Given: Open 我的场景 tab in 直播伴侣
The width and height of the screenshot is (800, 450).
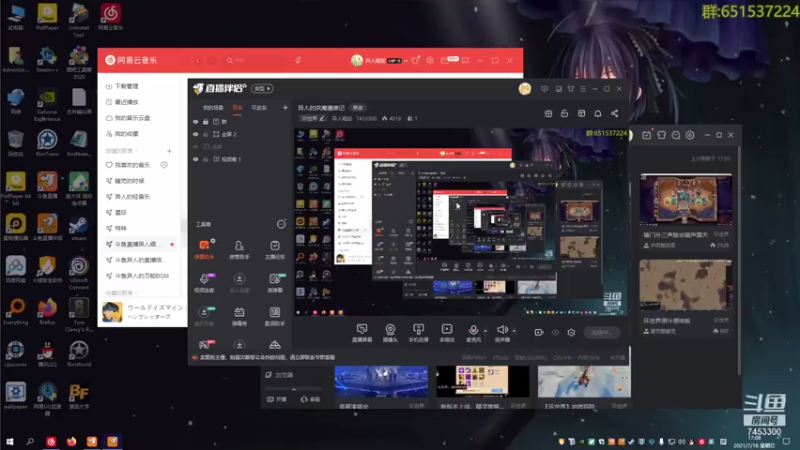Looking at the screenshot, I should [213, 108].
